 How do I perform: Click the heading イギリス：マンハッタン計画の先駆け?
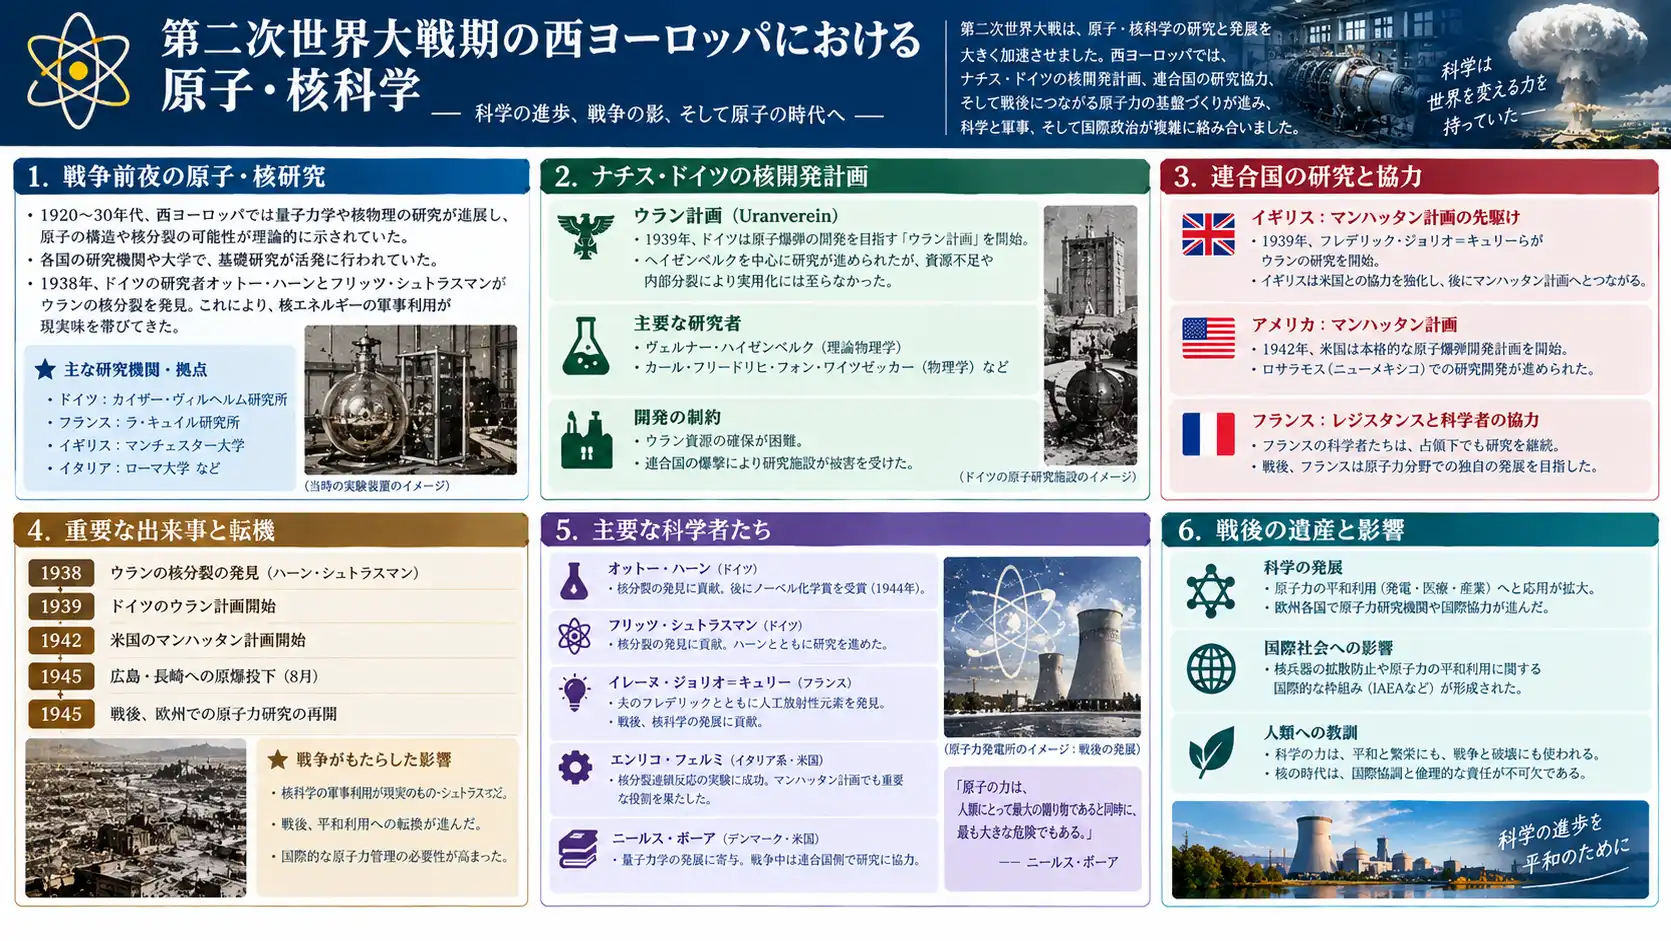[x=1386, y=217]
